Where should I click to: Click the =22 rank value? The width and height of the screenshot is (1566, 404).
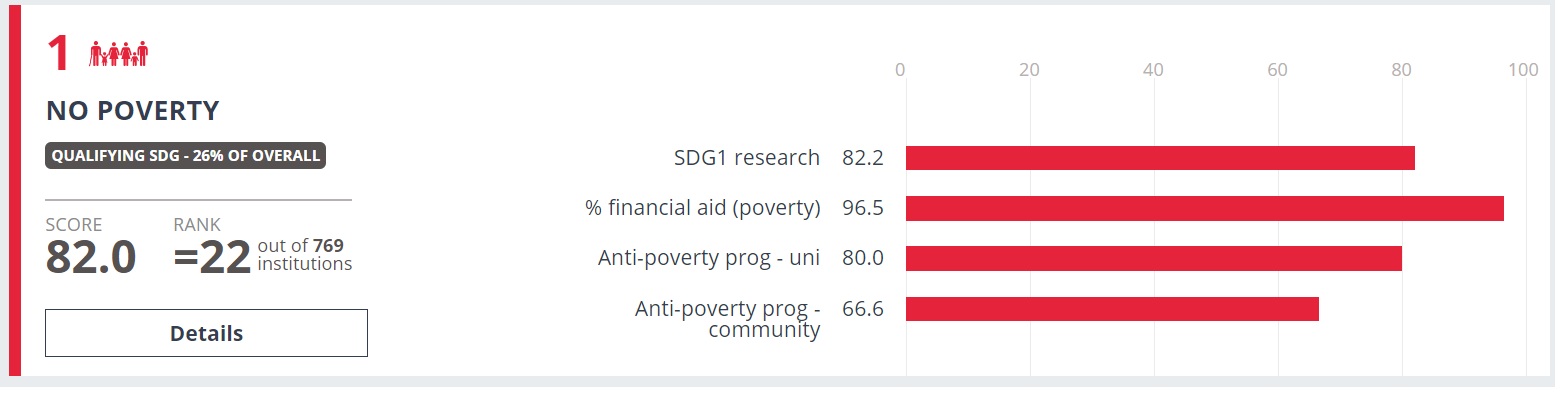coord(211,258)
